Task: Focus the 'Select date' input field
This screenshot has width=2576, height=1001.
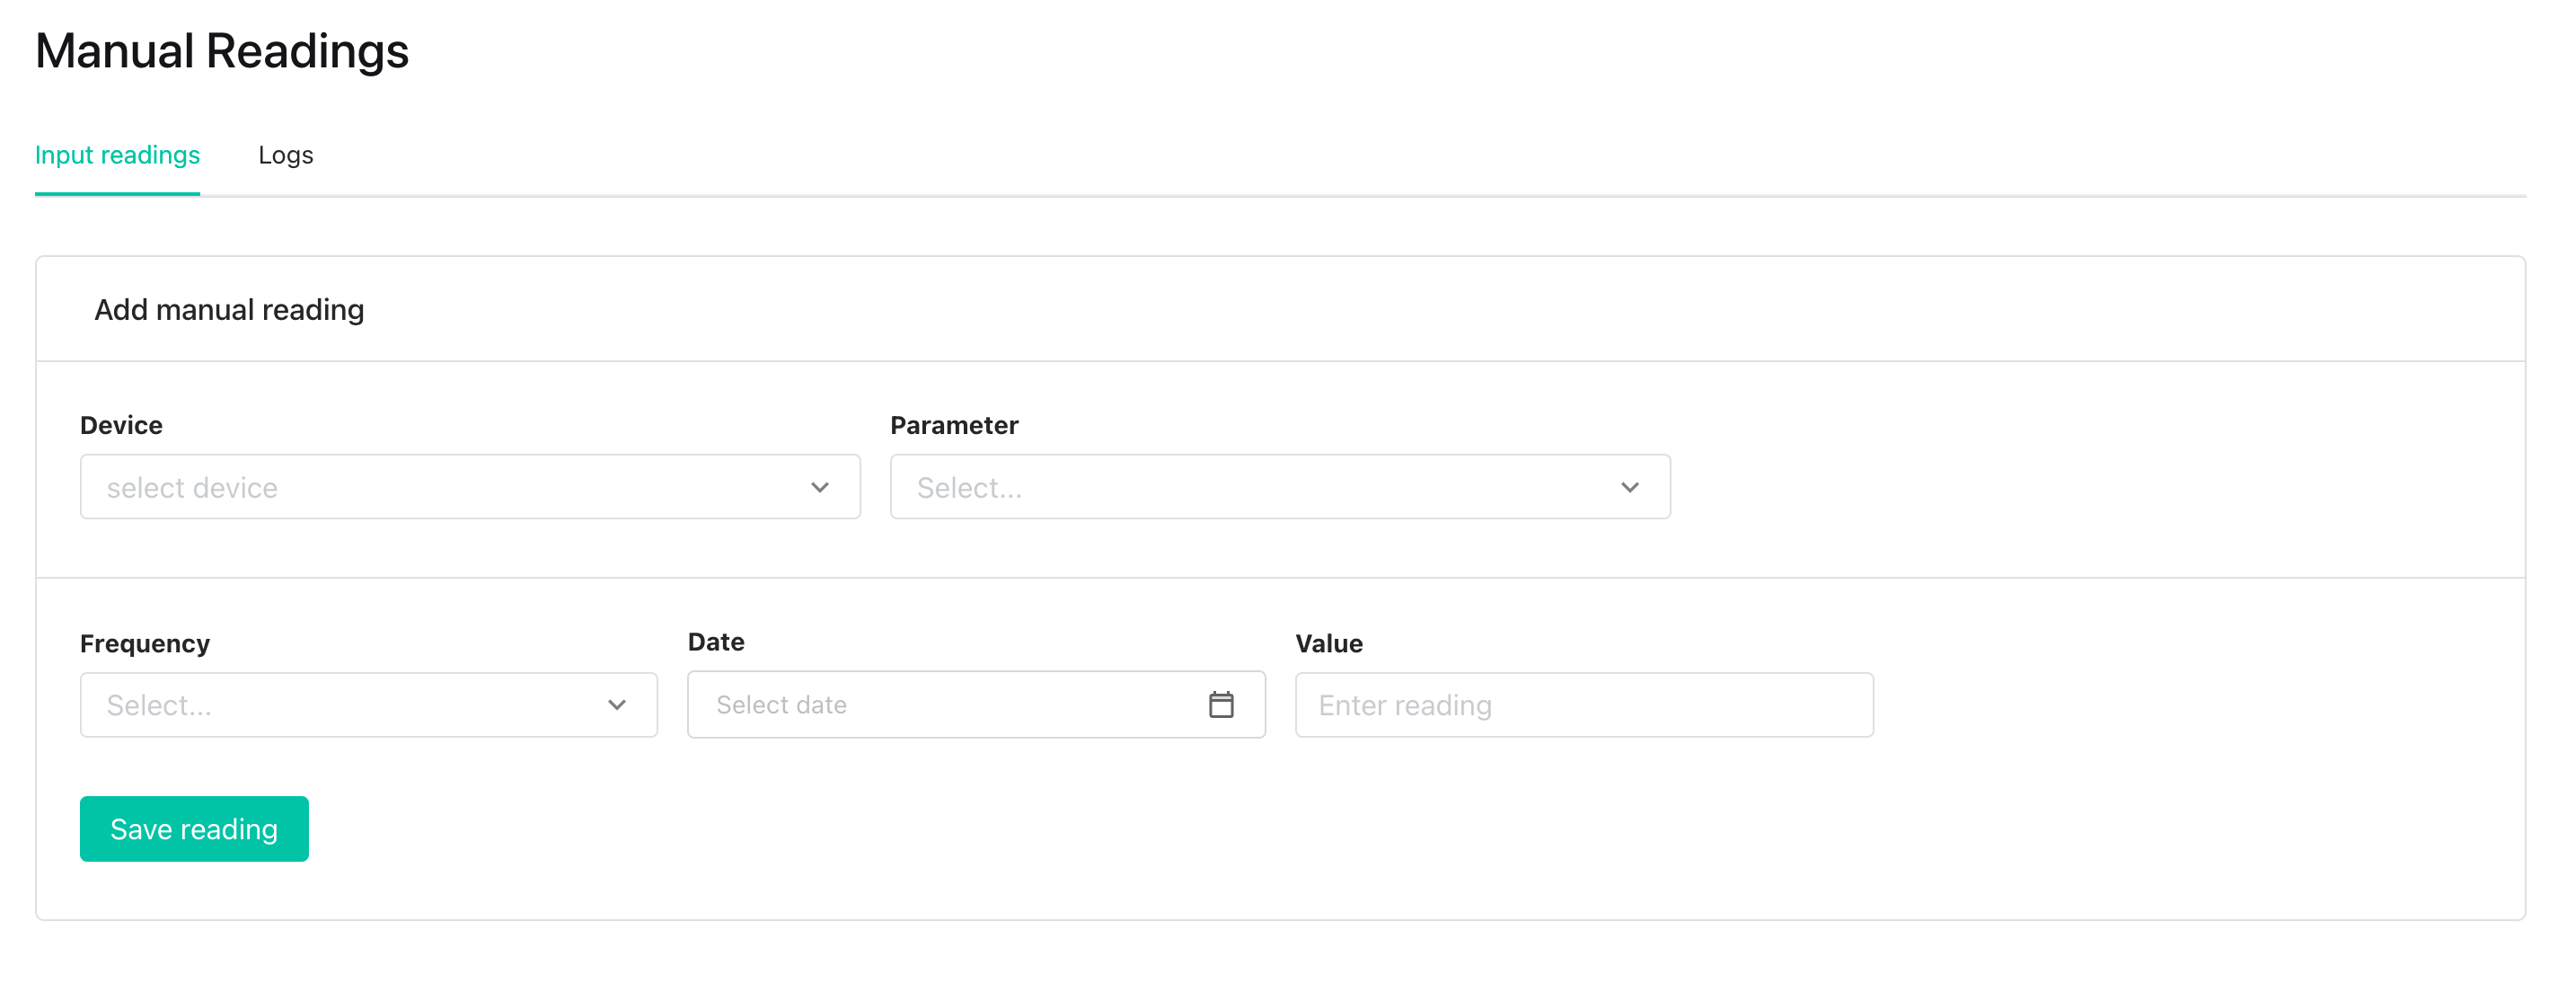Action: point(976,705)
